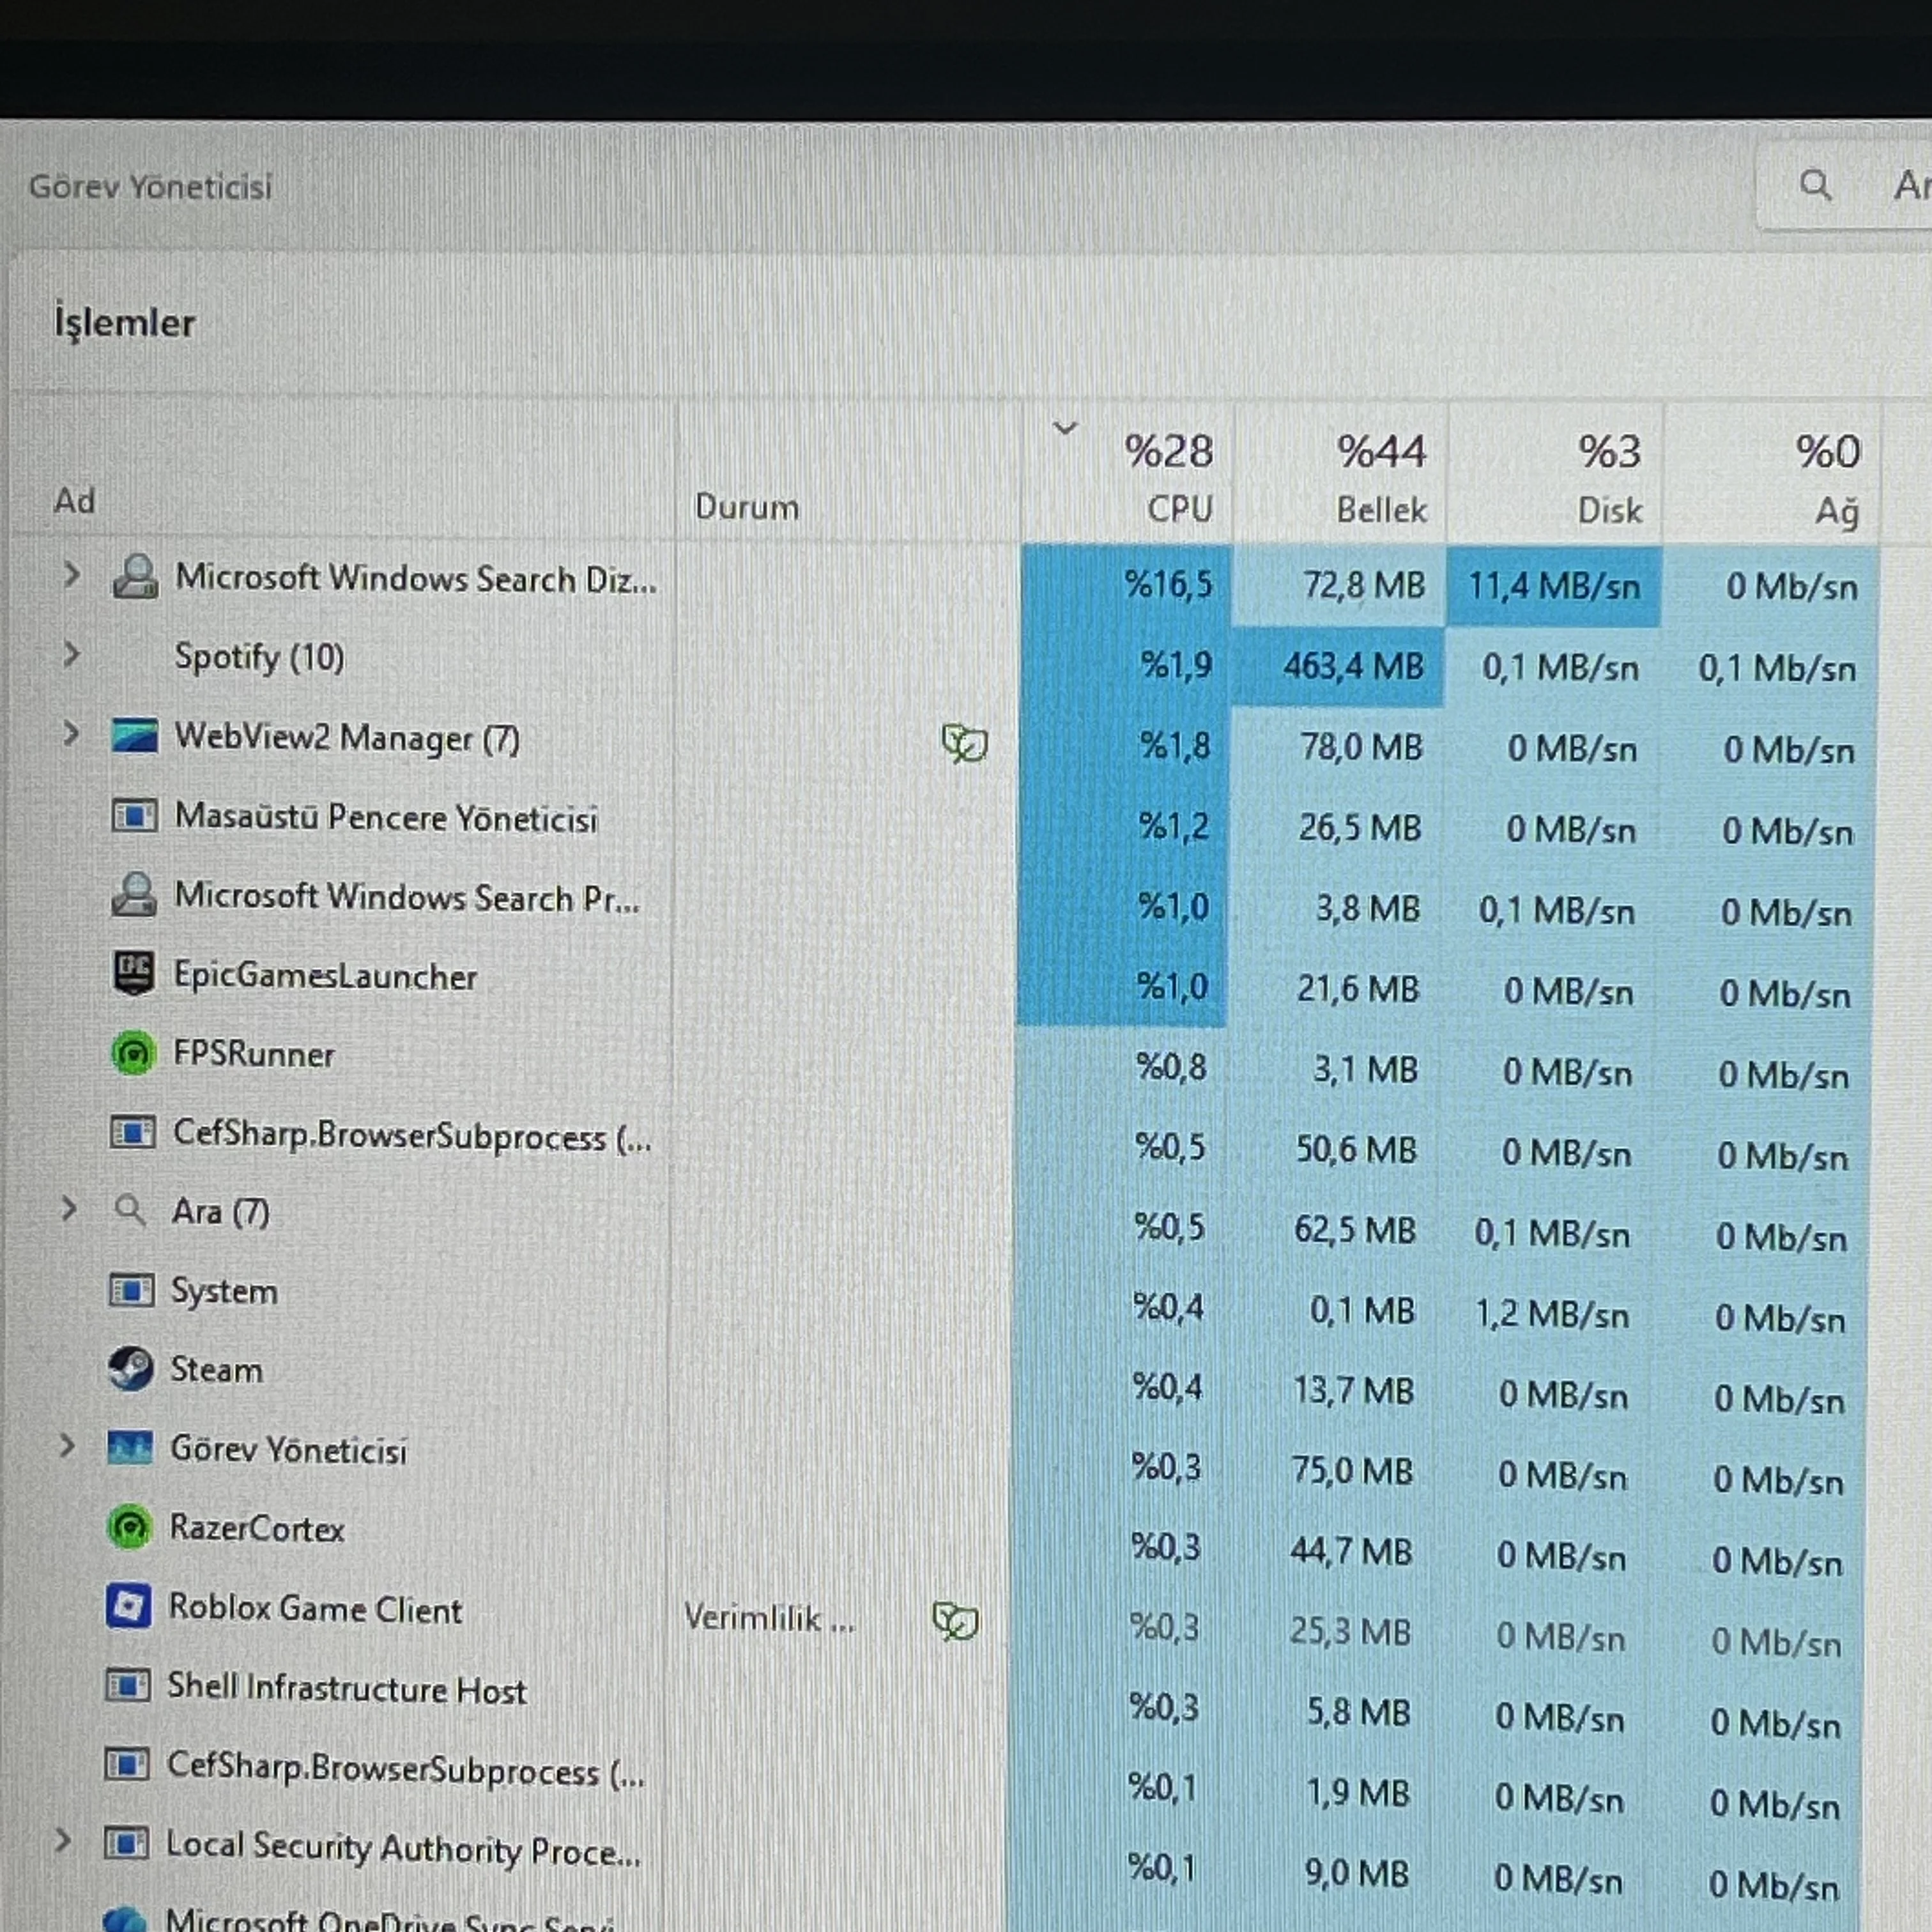Expand the WebView2 Manager (7) group
This screenshot has height=1932, width=1932.
70,733
